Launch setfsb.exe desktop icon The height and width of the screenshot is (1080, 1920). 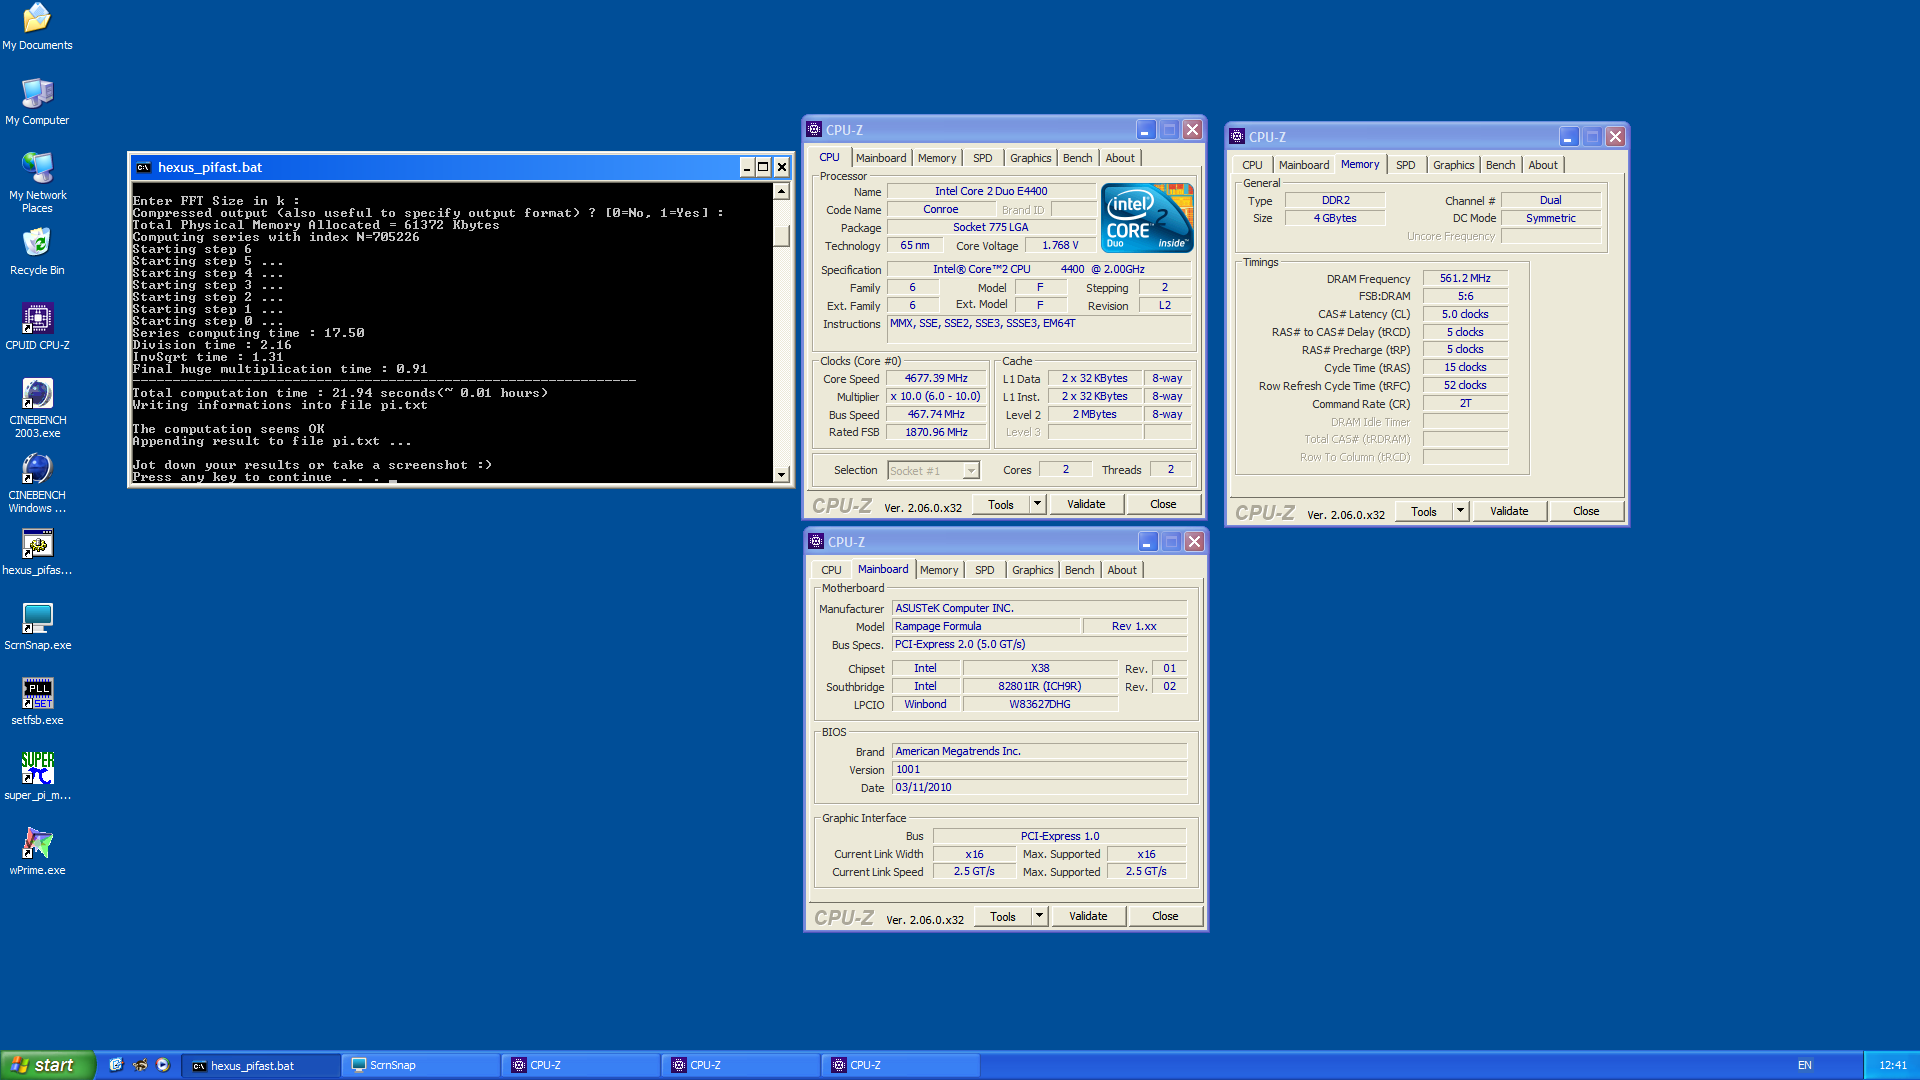[x=37, y=702]
